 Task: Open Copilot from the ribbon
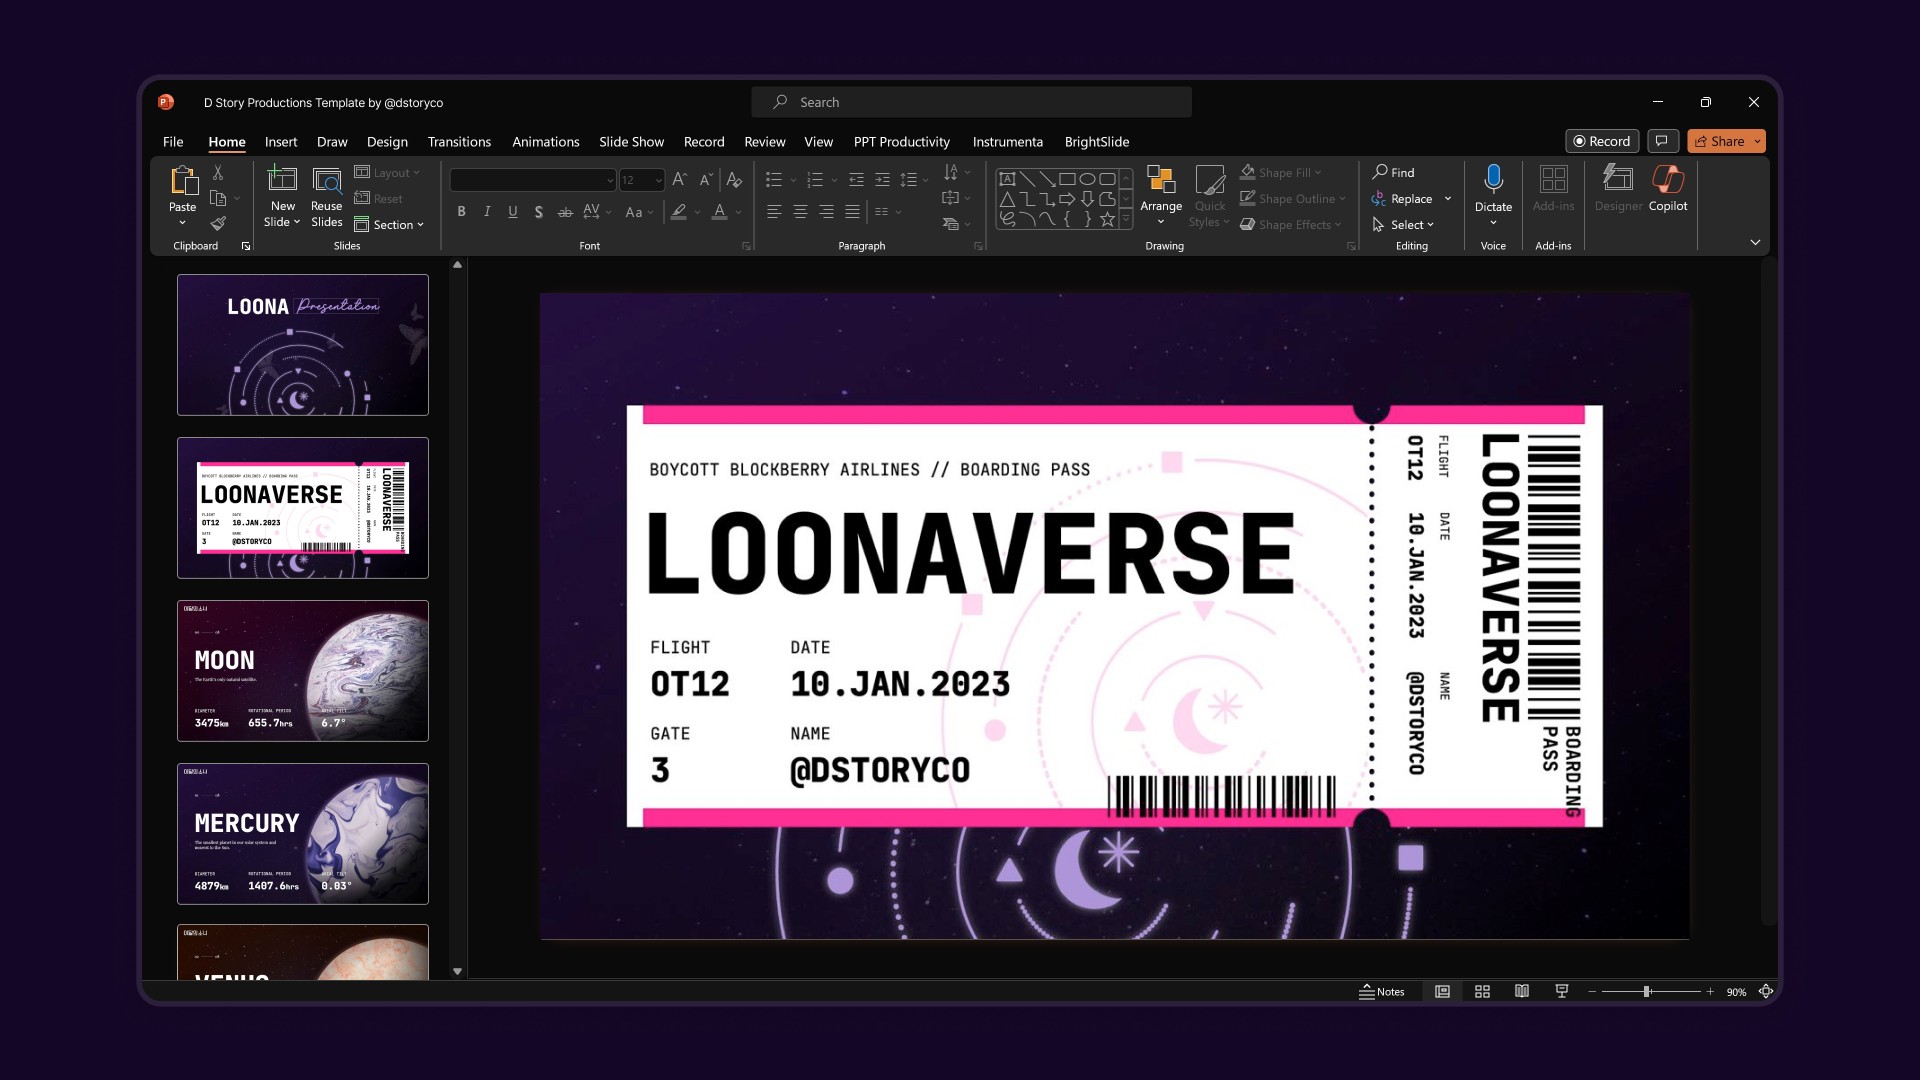pos(1667,188)
